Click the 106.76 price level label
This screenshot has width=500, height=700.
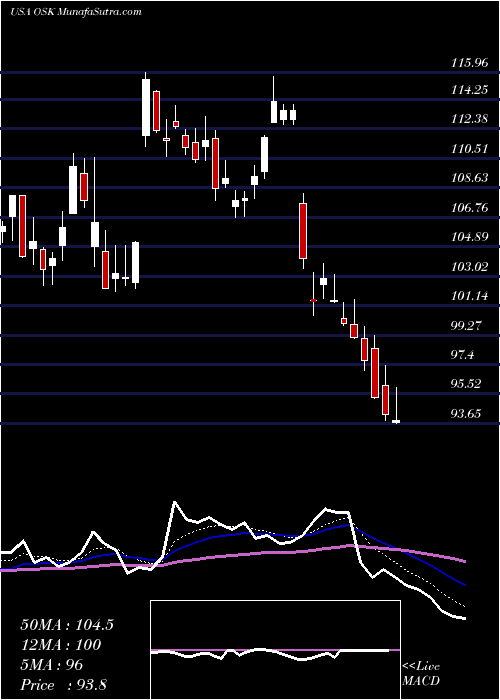(470, 208)
